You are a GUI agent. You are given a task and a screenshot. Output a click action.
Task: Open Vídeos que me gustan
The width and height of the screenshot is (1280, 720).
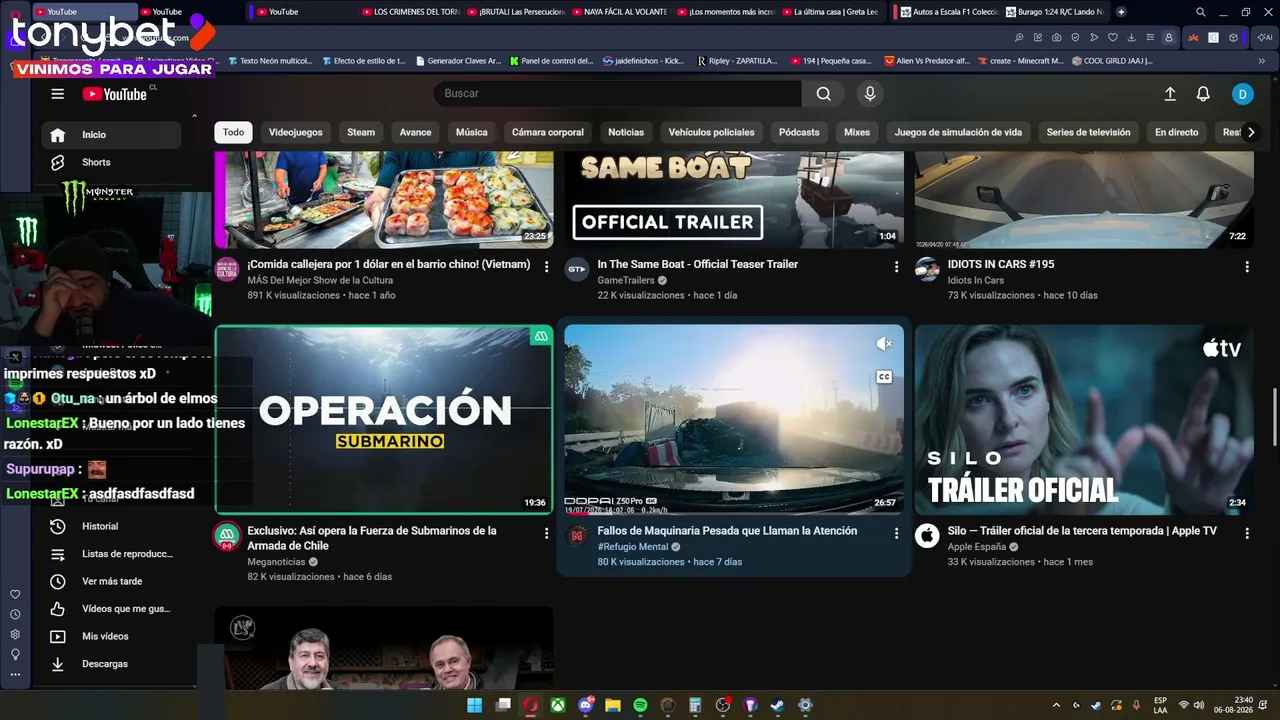tap(112, 609)
